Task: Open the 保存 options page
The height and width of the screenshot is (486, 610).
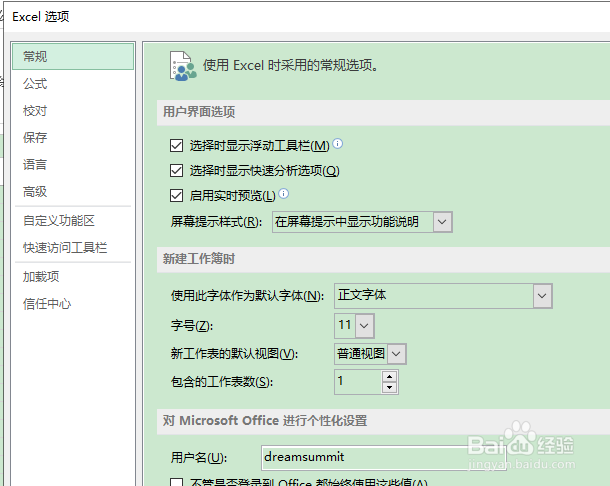Action: click(35, 137)
